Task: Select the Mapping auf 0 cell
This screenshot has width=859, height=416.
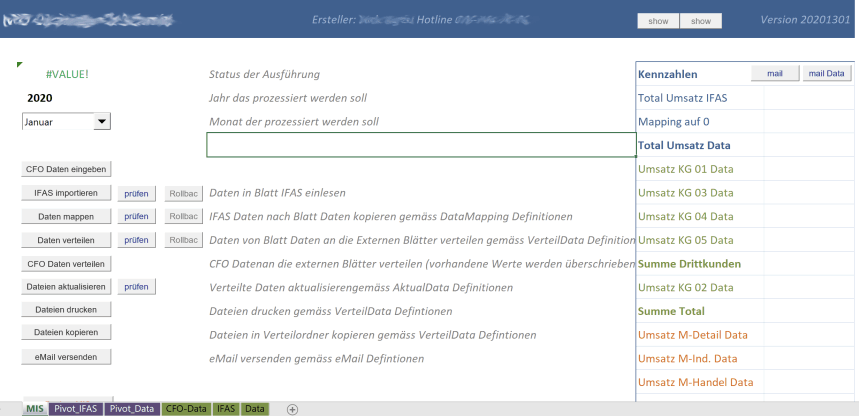Action: point(700,122)
